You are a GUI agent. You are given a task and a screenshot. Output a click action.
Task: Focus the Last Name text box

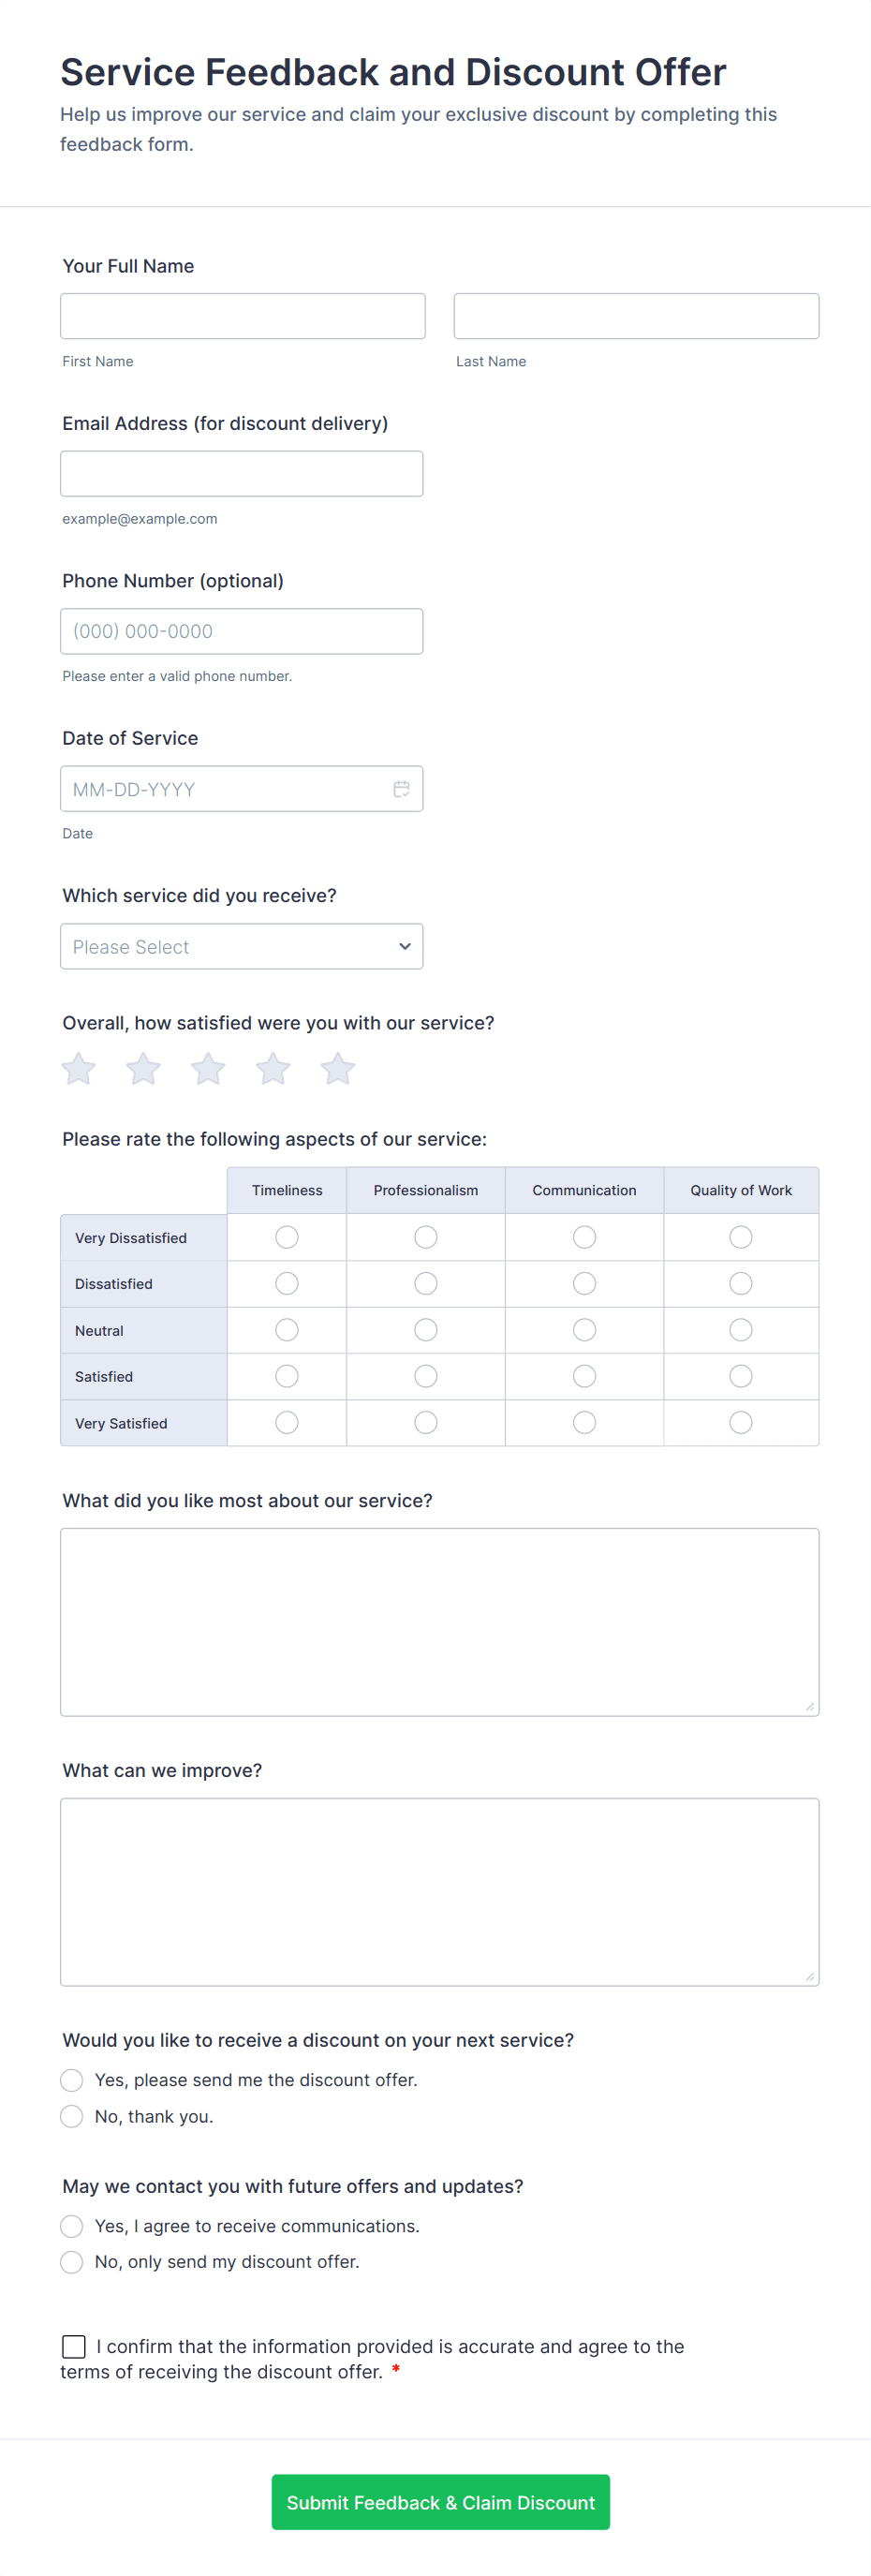[636, 316]
